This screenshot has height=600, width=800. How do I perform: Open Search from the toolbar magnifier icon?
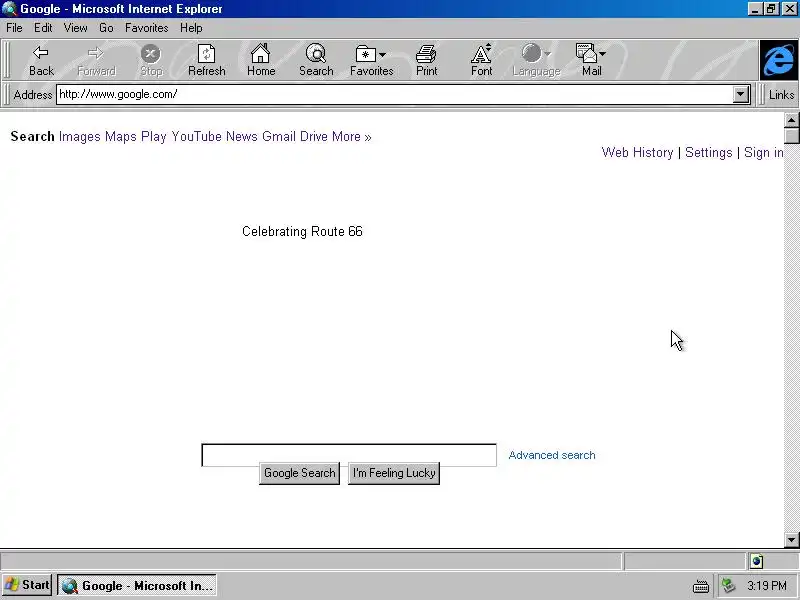pyautogui.click(x=316, y=61)
